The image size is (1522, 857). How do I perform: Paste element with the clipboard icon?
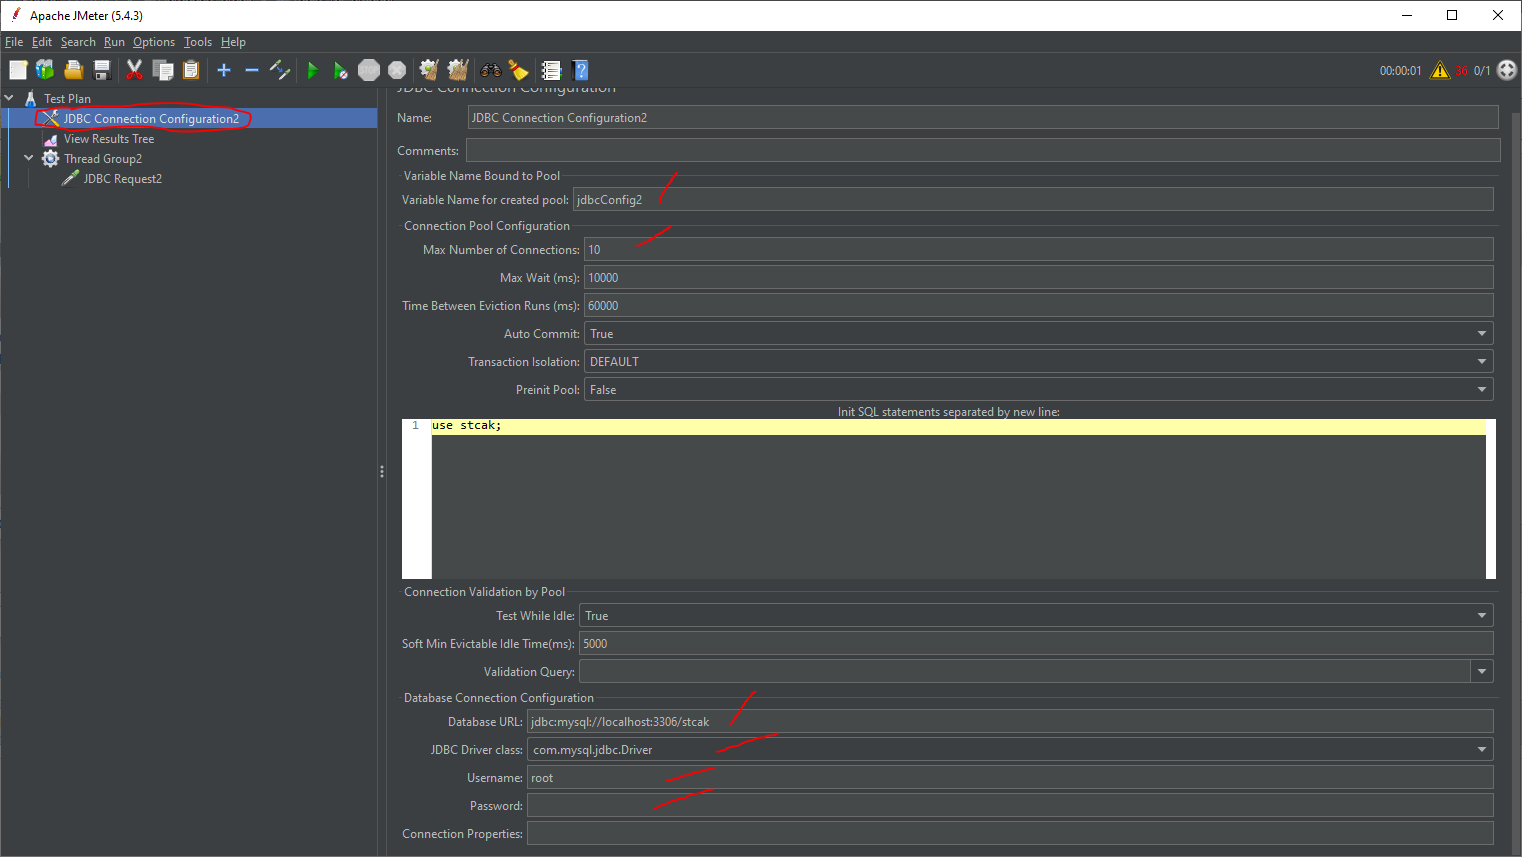coord(191,70)
